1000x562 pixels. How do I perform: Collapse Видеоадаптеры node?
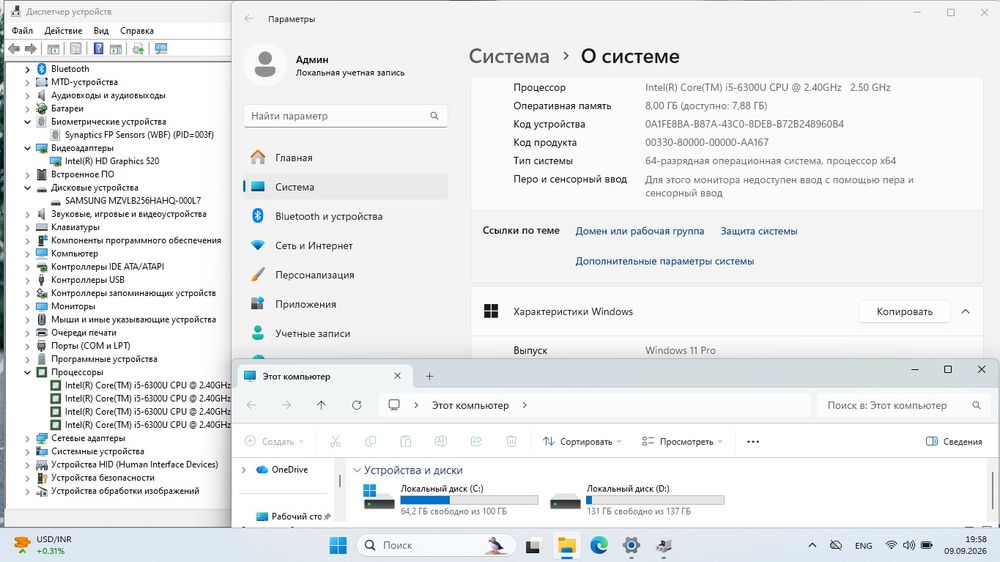(x=27, y=148)
